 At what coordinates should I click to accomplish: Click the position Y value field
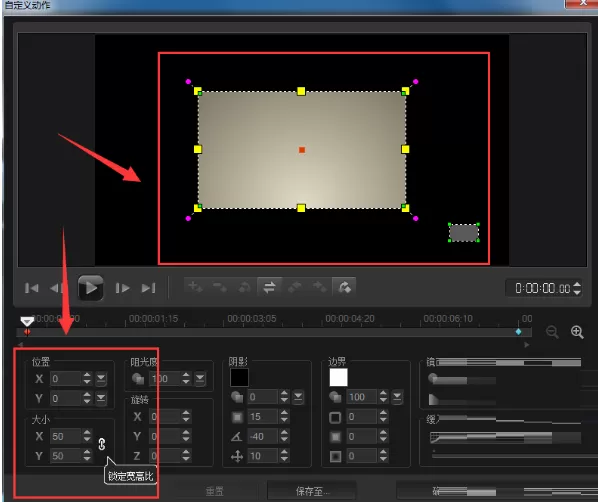tap(66, 398)
